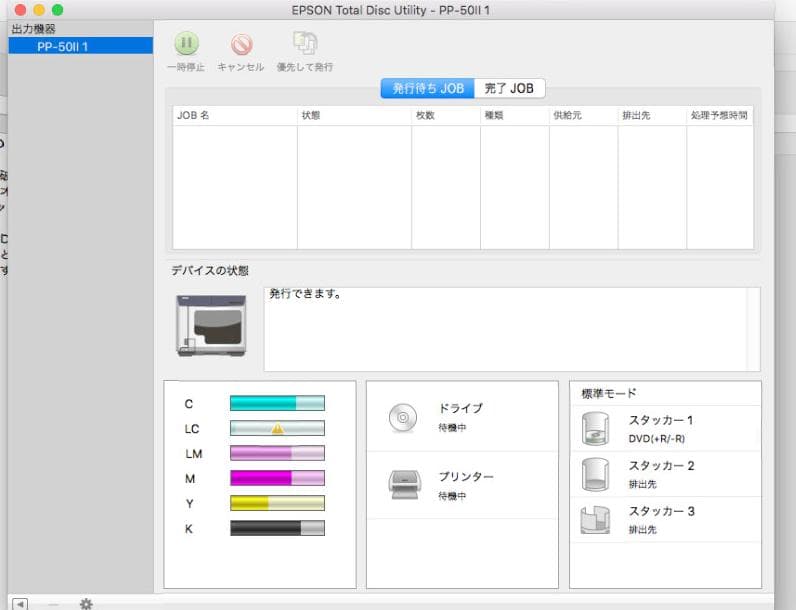Switch to the 完了 JOB tab
This screenshot has height=610, width=796.
(509, 88)
